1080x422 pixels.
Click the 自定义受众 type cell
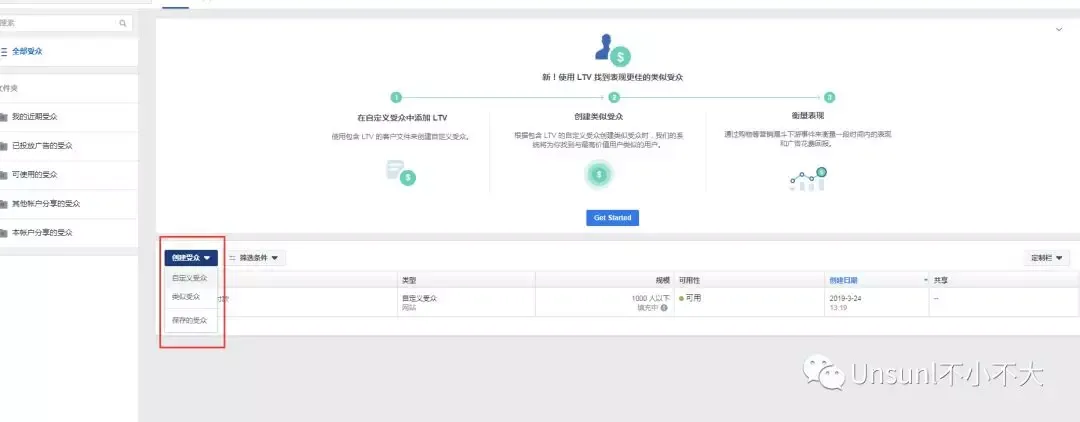420,298
